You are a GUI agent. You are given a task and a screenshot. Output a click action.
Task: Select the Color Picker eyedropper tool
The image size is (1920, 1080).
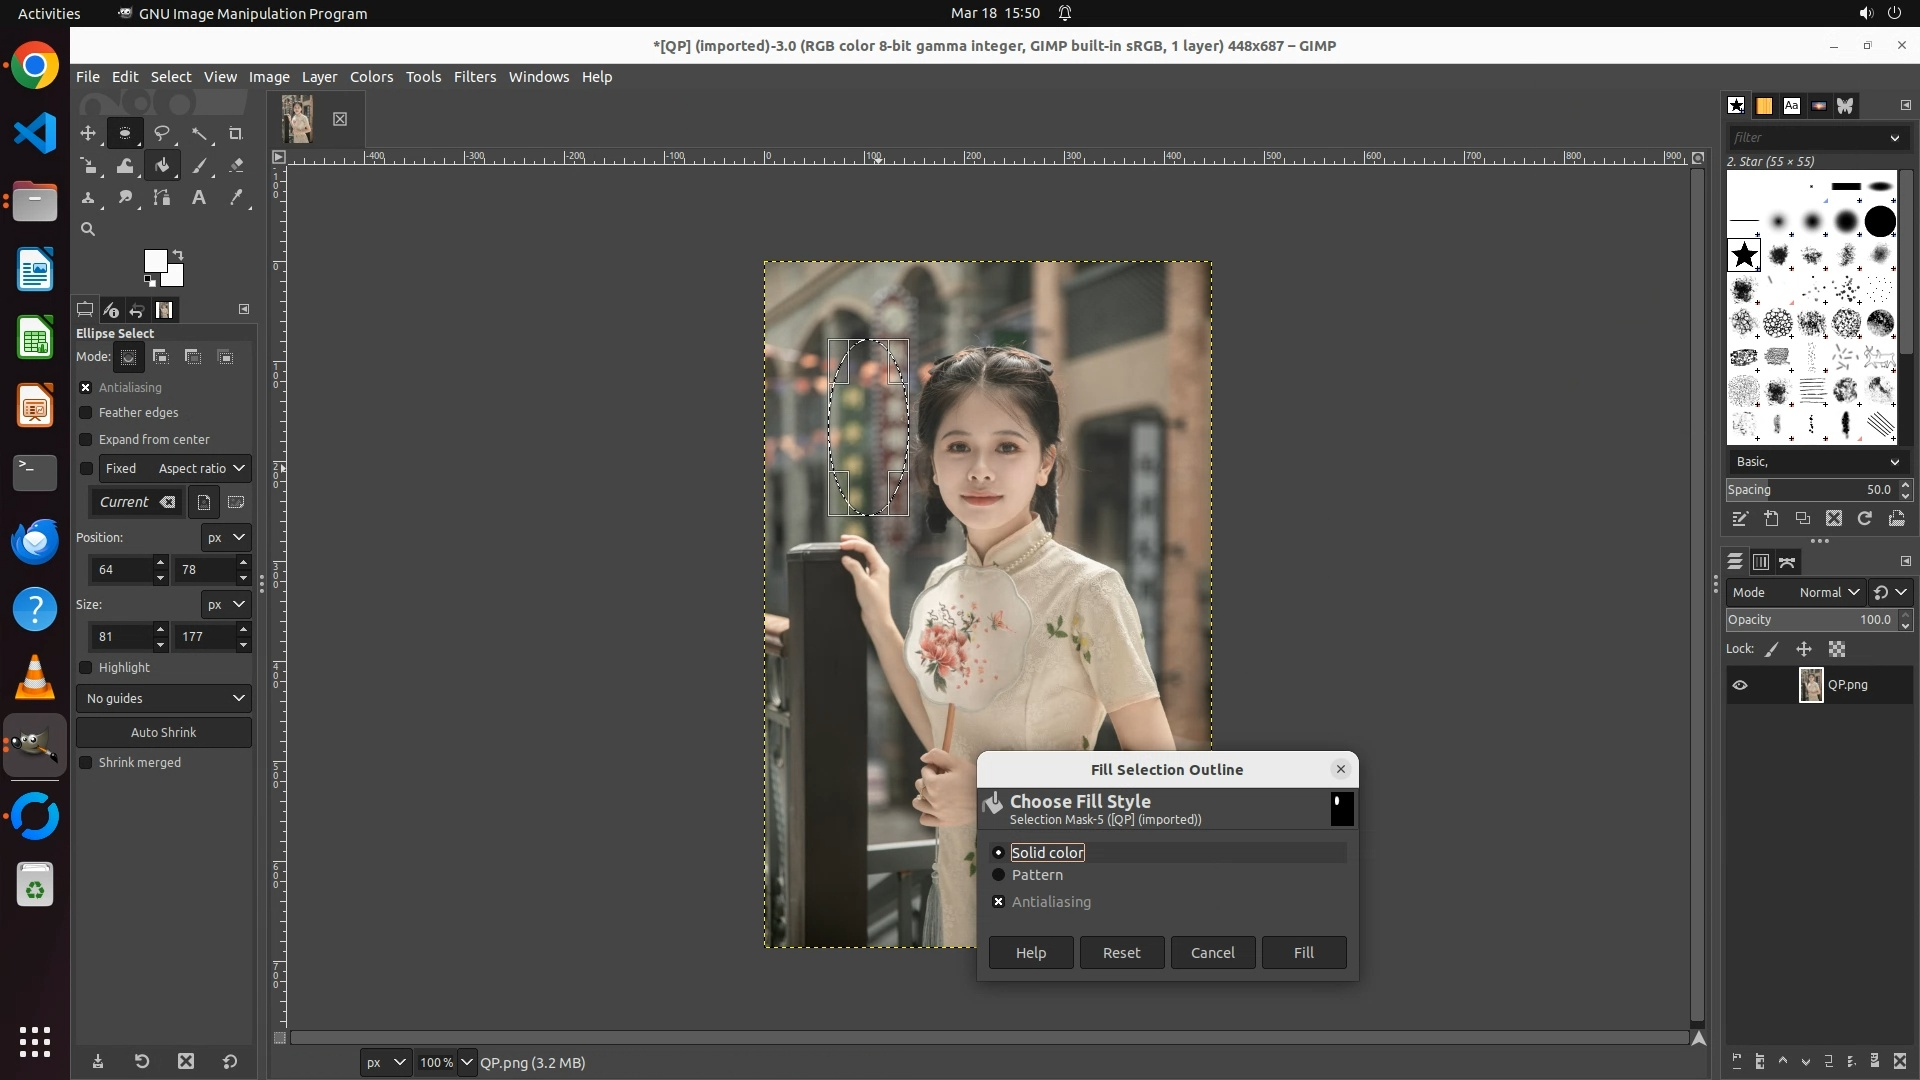point(236,198)
